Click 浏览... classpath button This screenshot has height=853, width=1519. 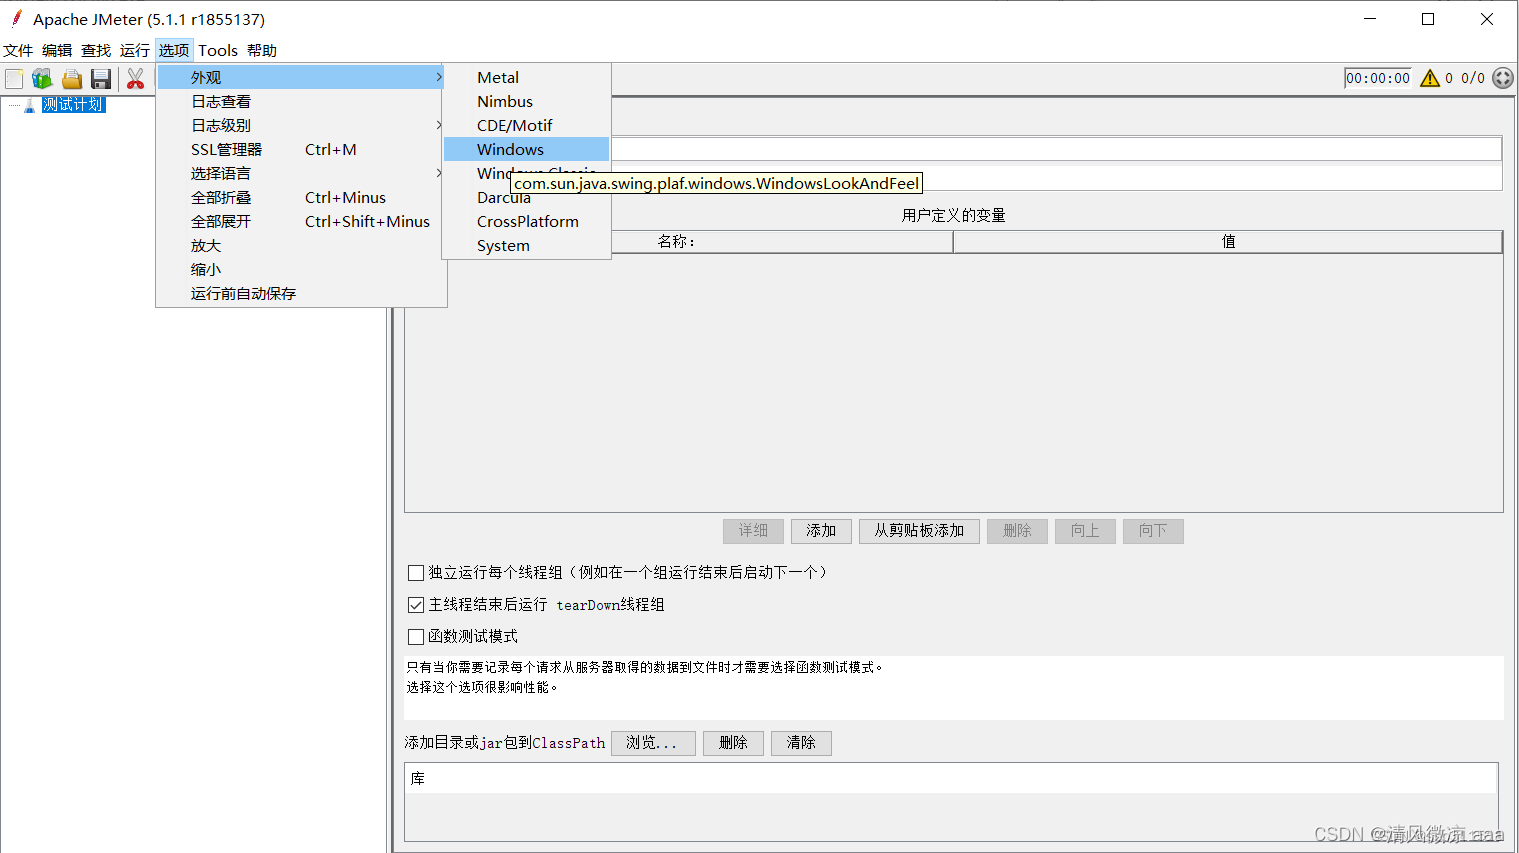pyautogui.click(x=653, y=743)
